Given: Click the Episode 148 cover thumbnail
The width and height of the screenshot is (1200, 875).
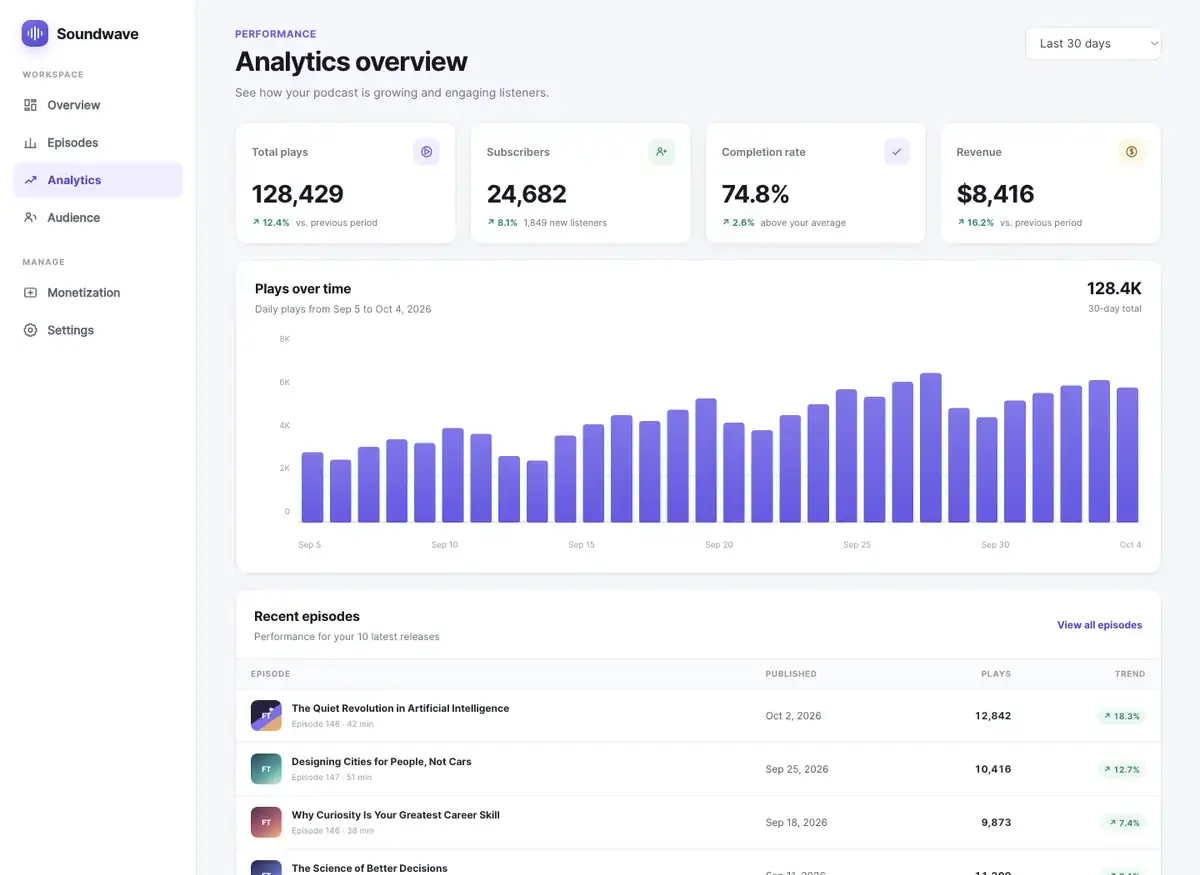Looking at the screenshot, I should pyautogui.click(x=266, y=716).
